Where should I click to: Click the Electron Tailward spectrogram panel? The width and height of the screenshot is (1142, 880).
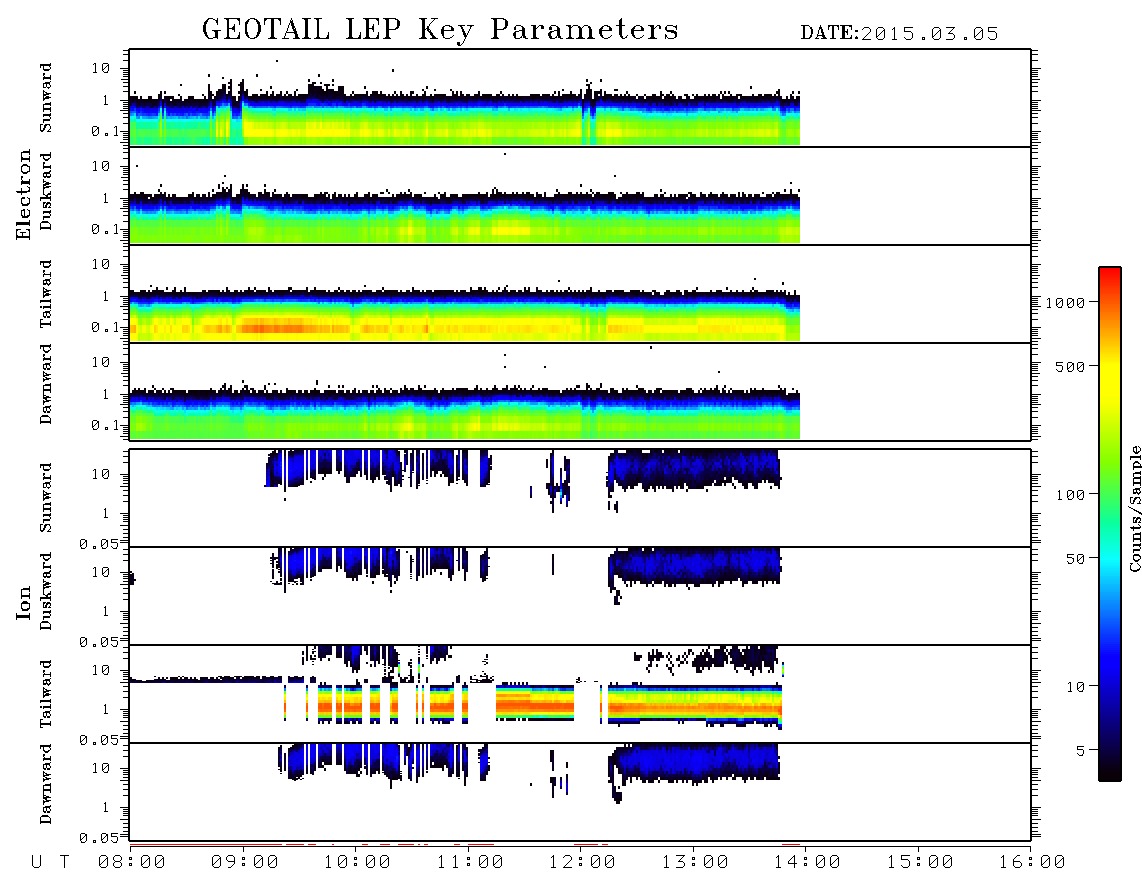pyautogui.click(x=580, y=294)
